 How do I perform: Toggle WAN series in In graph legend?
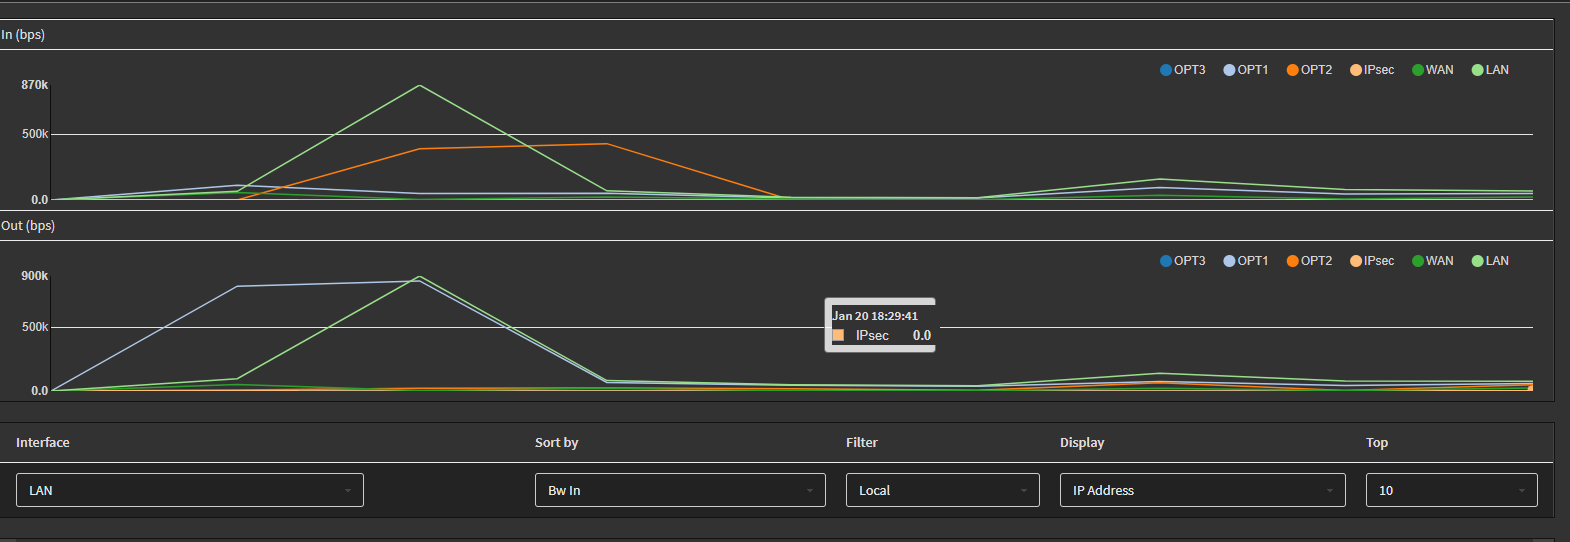tap(1433, 70)
